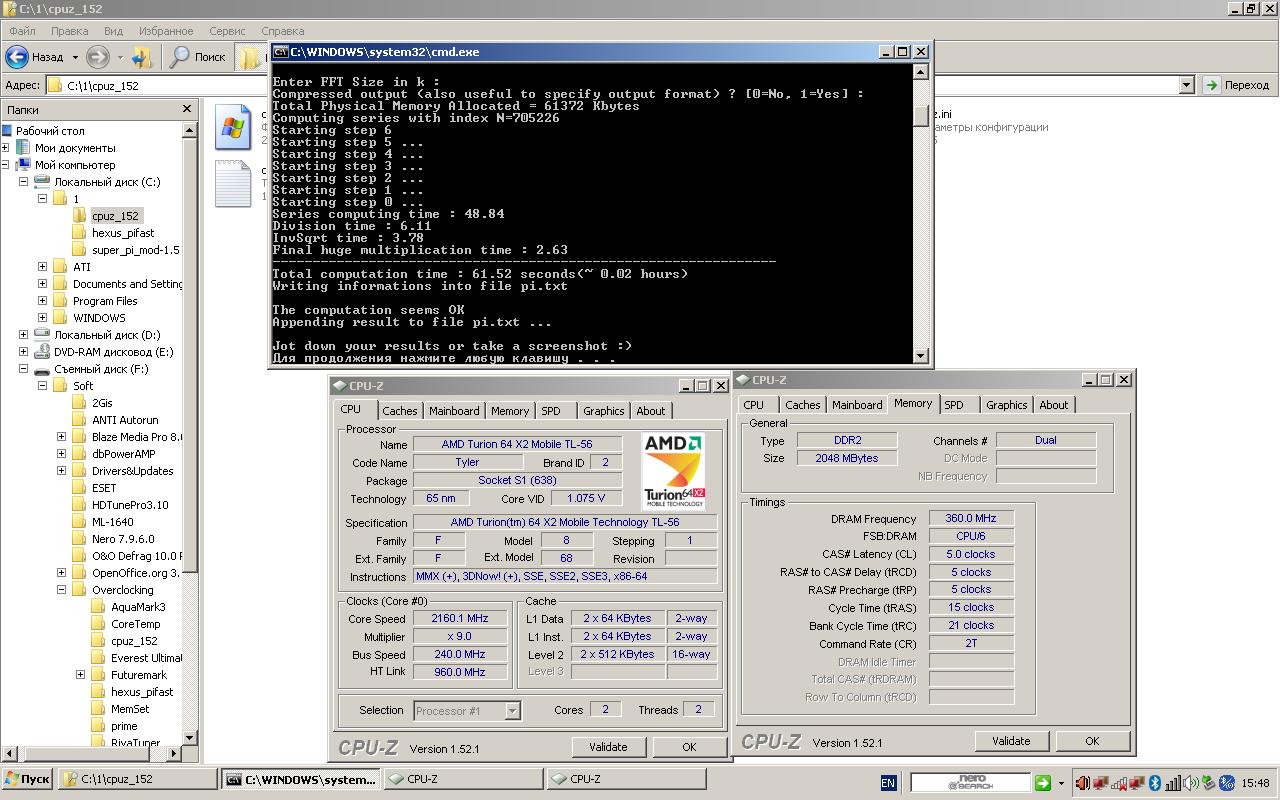Click the Safely Remove Hardware tray icon
This screenshot has width=1280, height=800.
[1208, 783]
